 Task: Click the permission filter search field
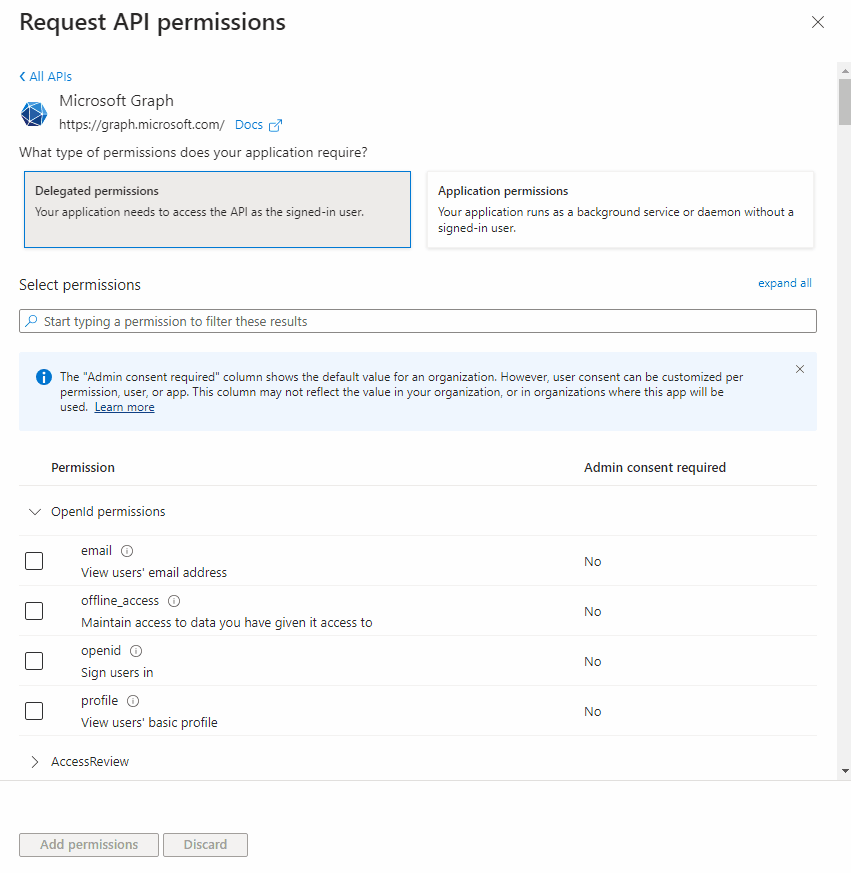click(418, 321)
